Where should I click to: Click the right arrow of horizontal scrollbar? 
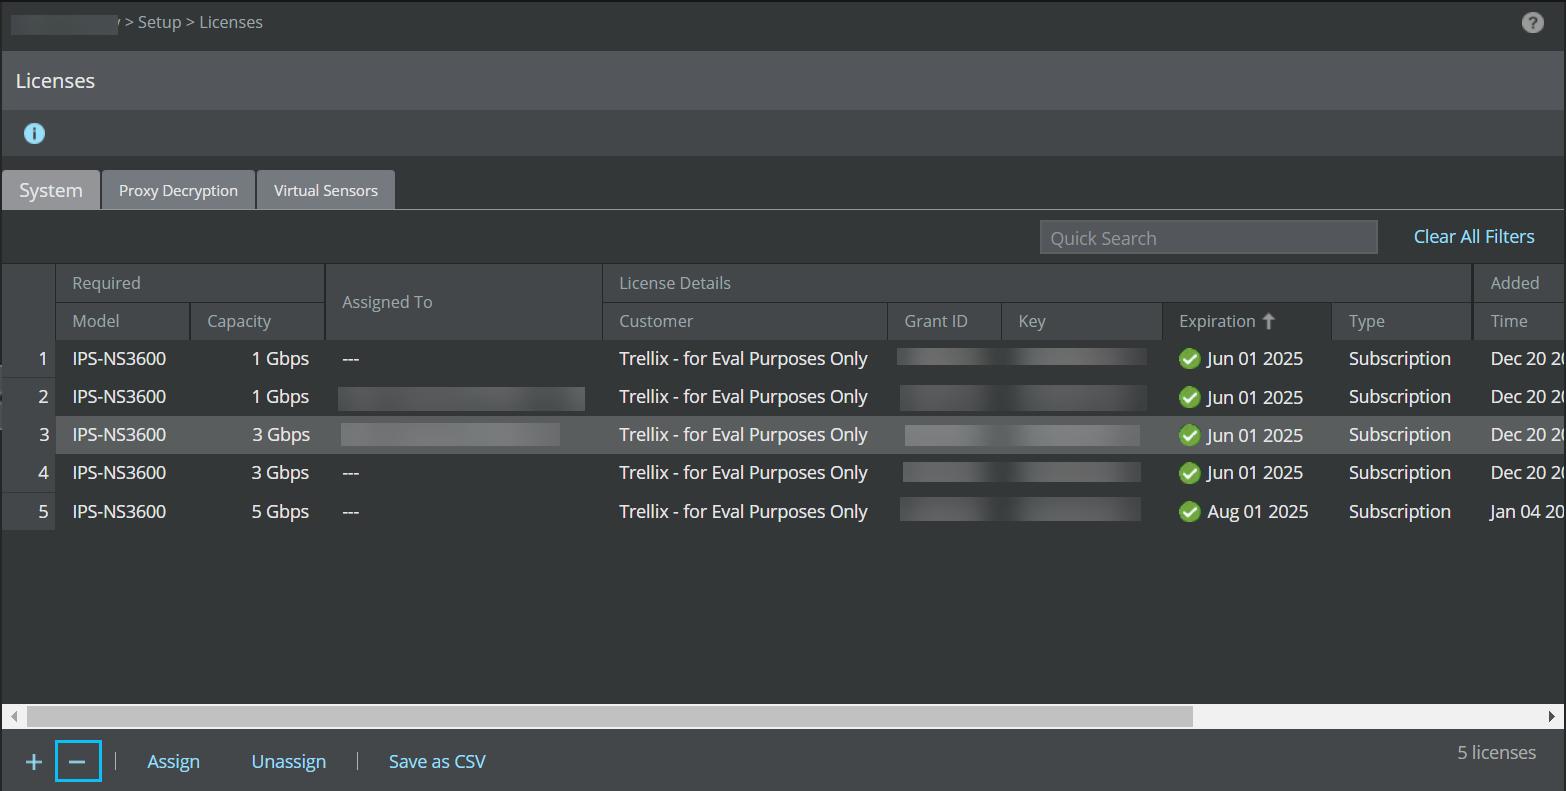pyautogui.click(x=1552, y=717)
